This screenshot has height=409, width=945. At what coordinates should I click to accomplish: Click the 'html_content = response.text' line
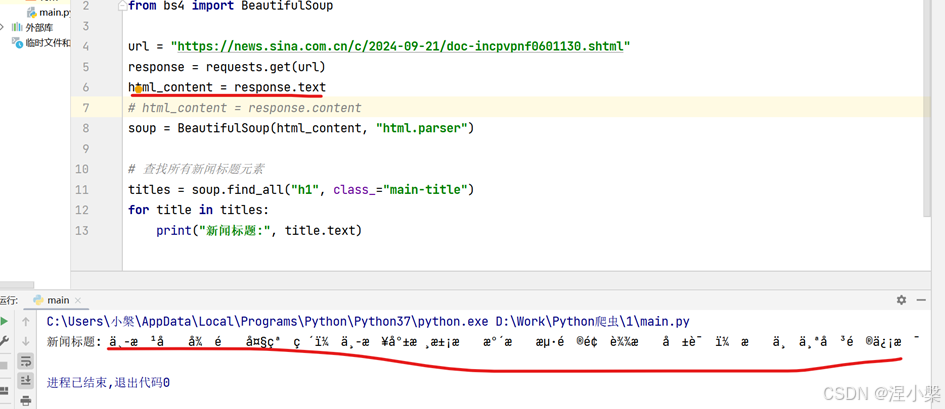click(227, 87)
